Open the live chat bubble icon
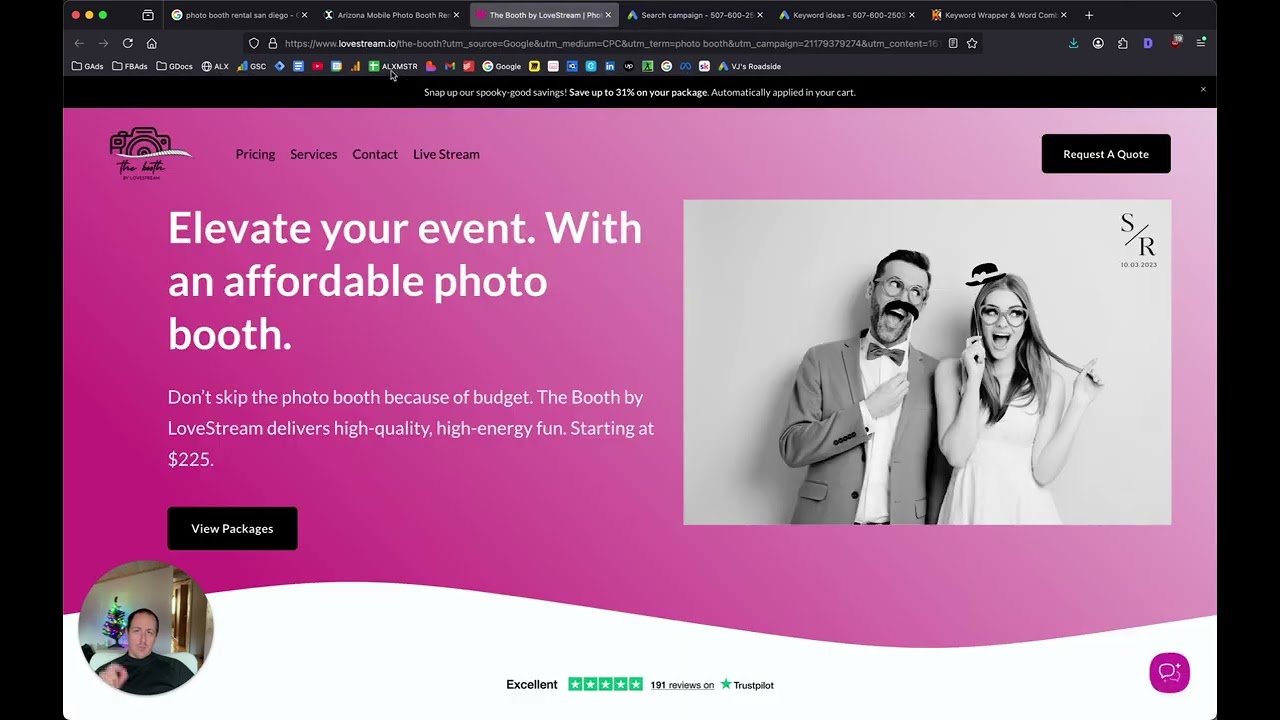The height and width of the screenshot is (720, 1280). [x=1169, y=672]
